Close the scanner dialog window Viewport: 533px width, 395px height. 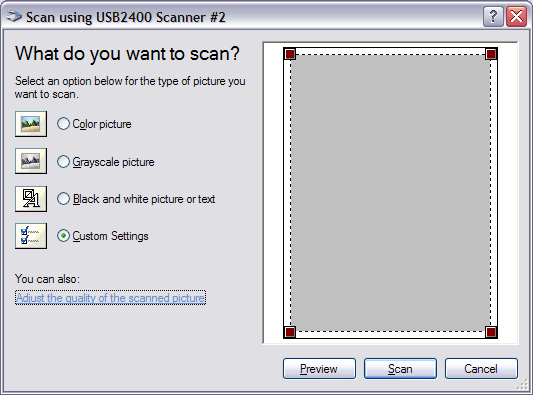[516, 16]
